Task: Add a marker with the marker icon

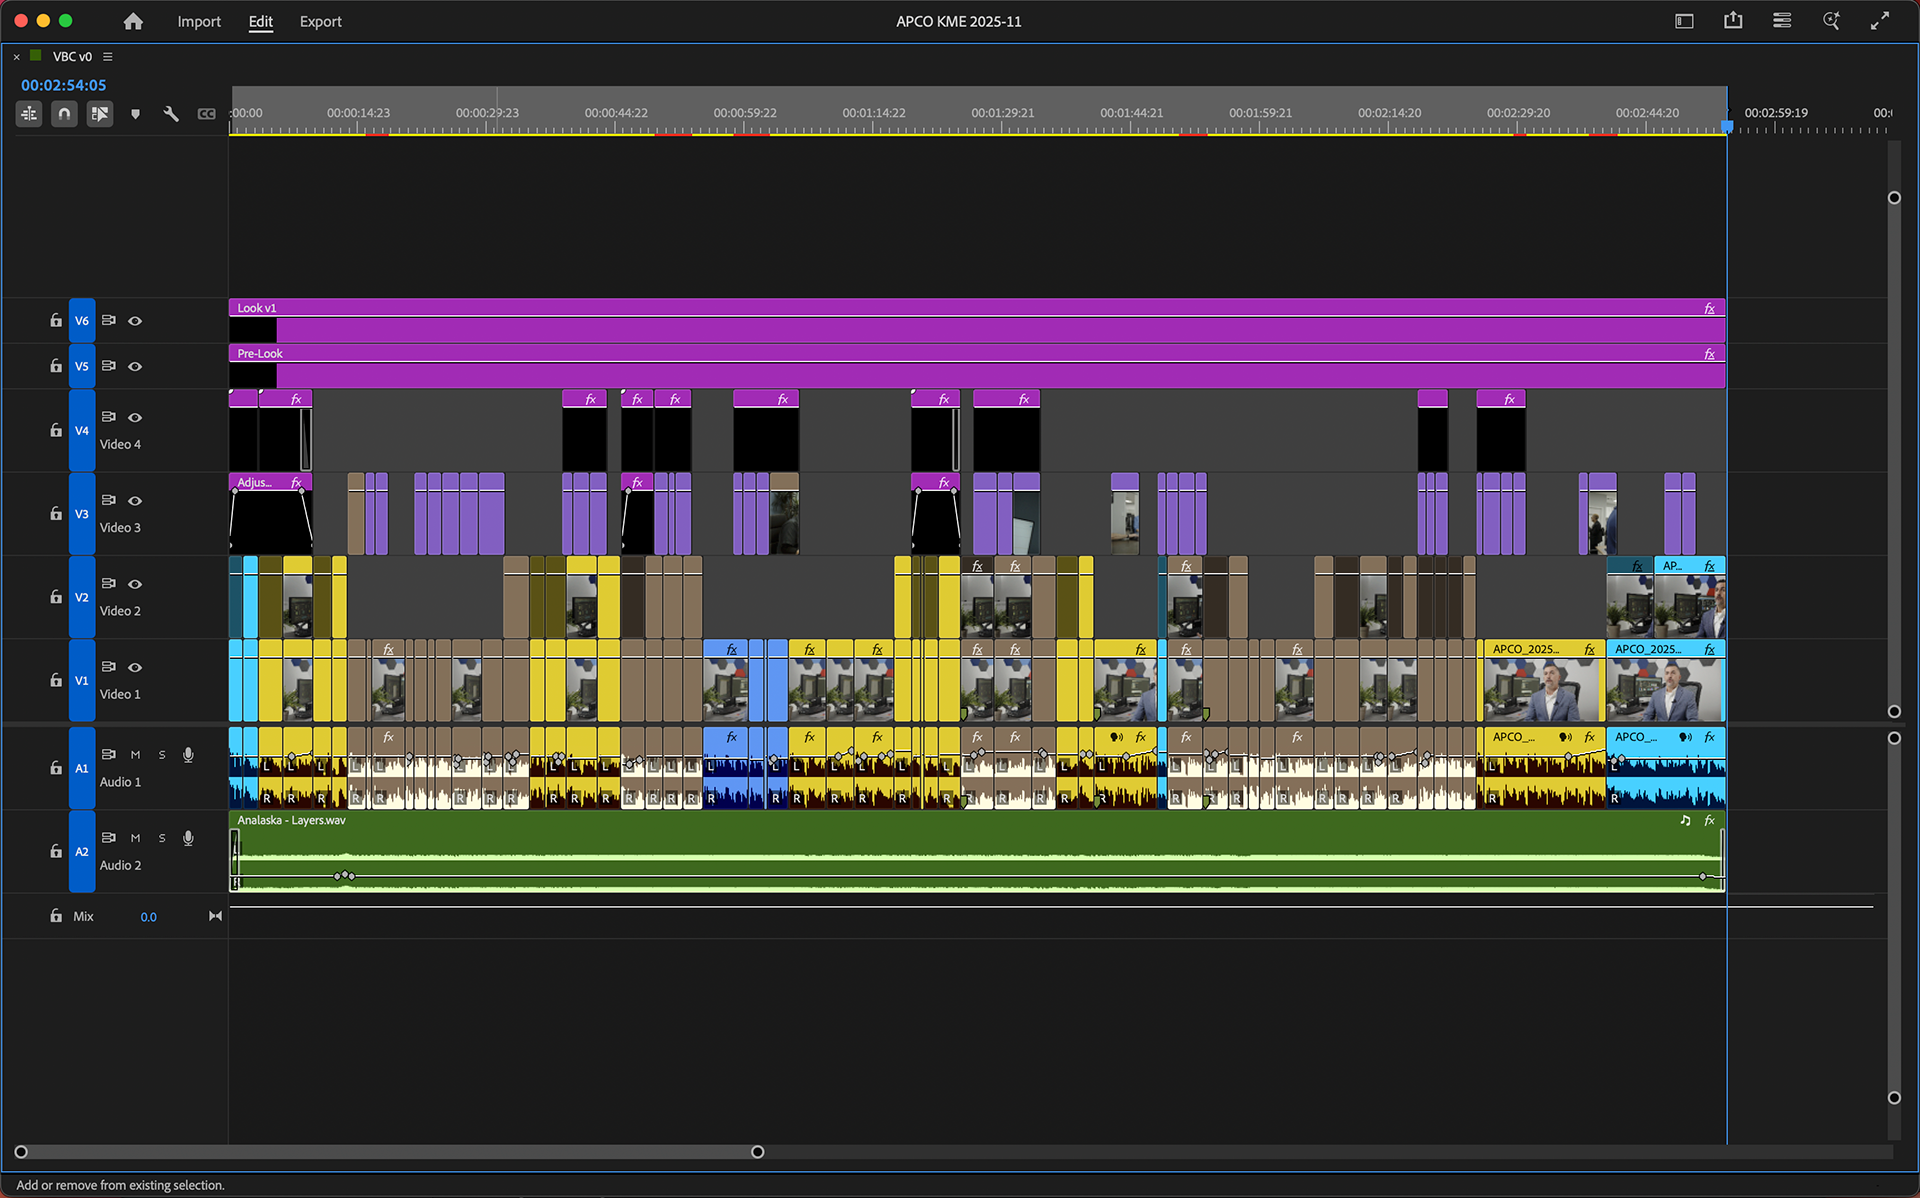Action: click(135, 114)
